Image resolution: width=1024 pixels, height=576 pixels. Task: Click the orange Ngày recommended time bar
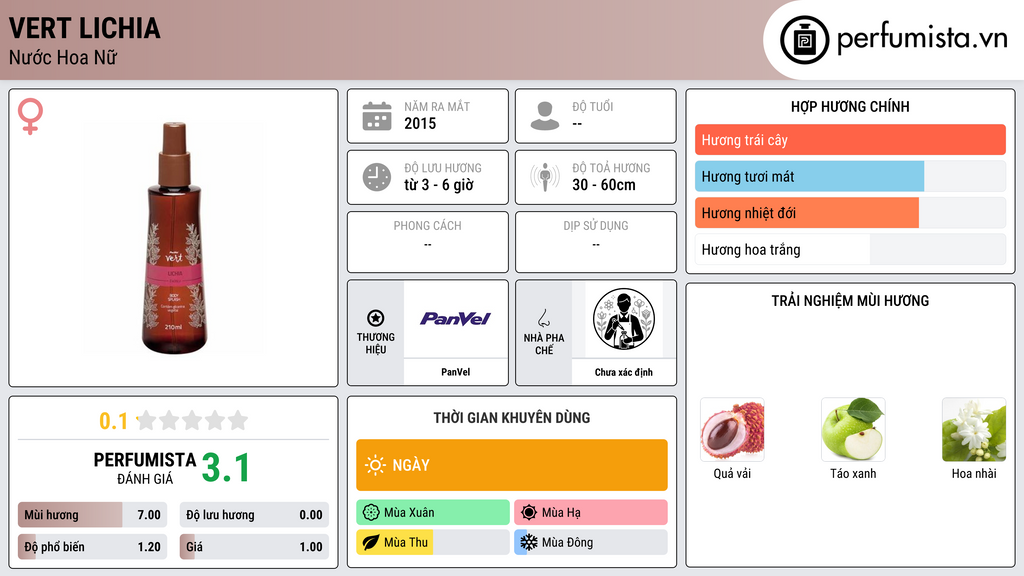coord(512,465)
